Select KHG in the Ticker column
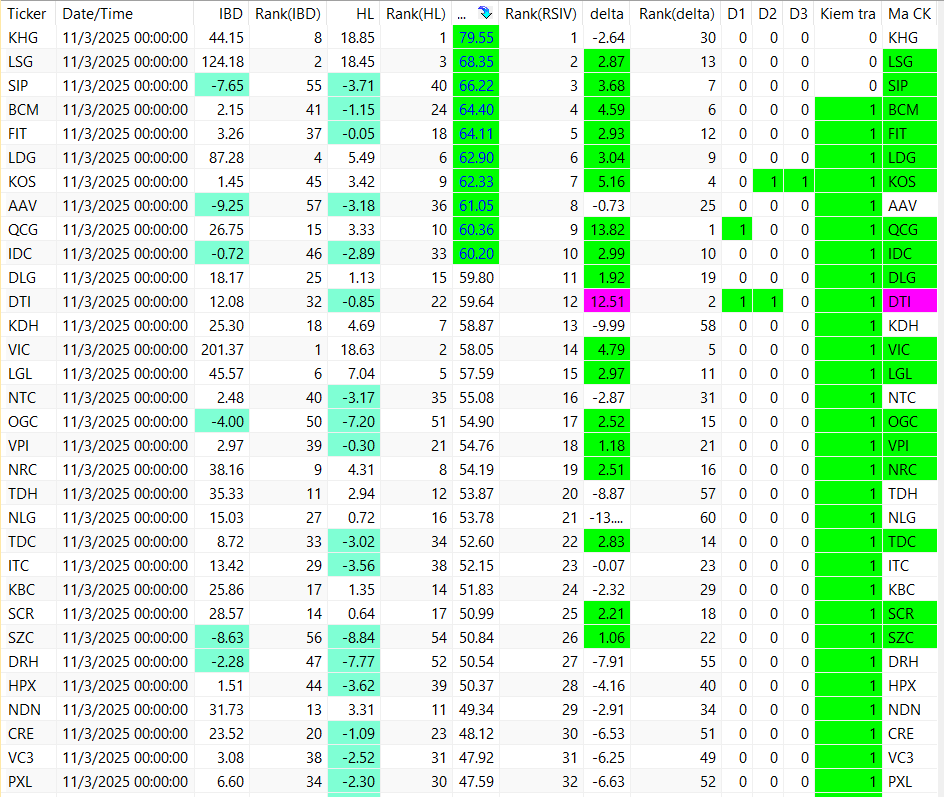 23,38
